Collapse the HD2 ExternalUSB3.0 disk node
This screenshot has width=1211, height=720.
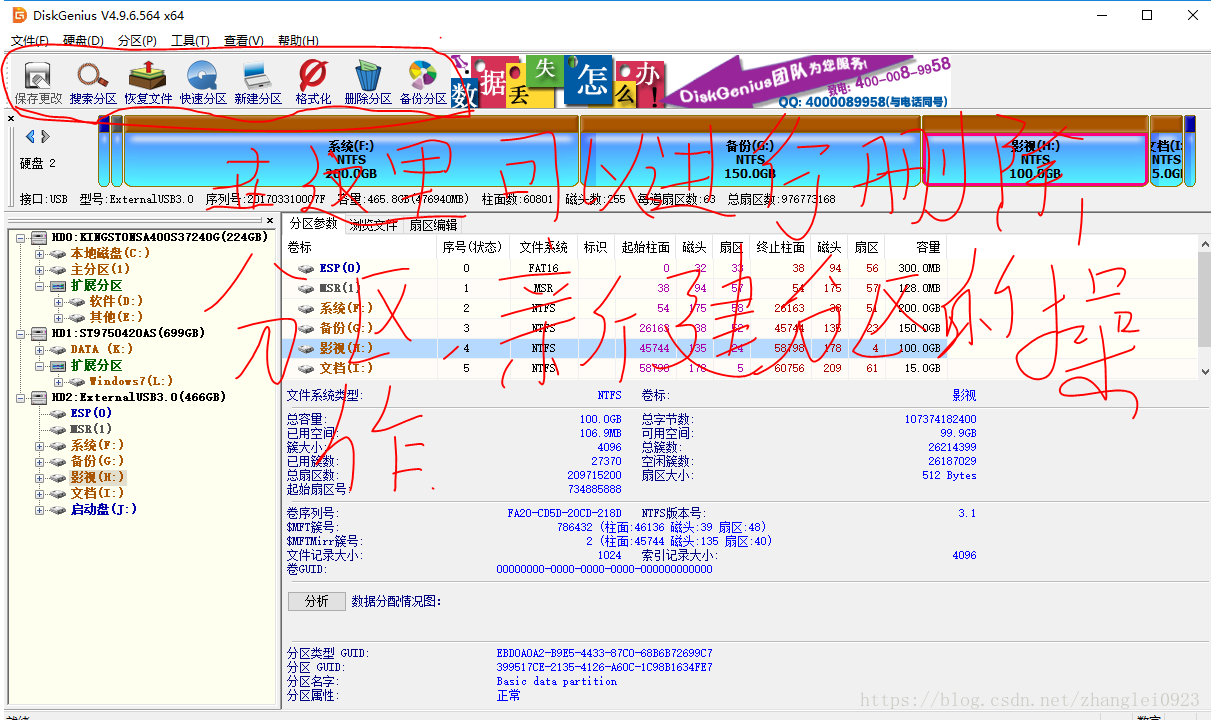click(21, 397)
